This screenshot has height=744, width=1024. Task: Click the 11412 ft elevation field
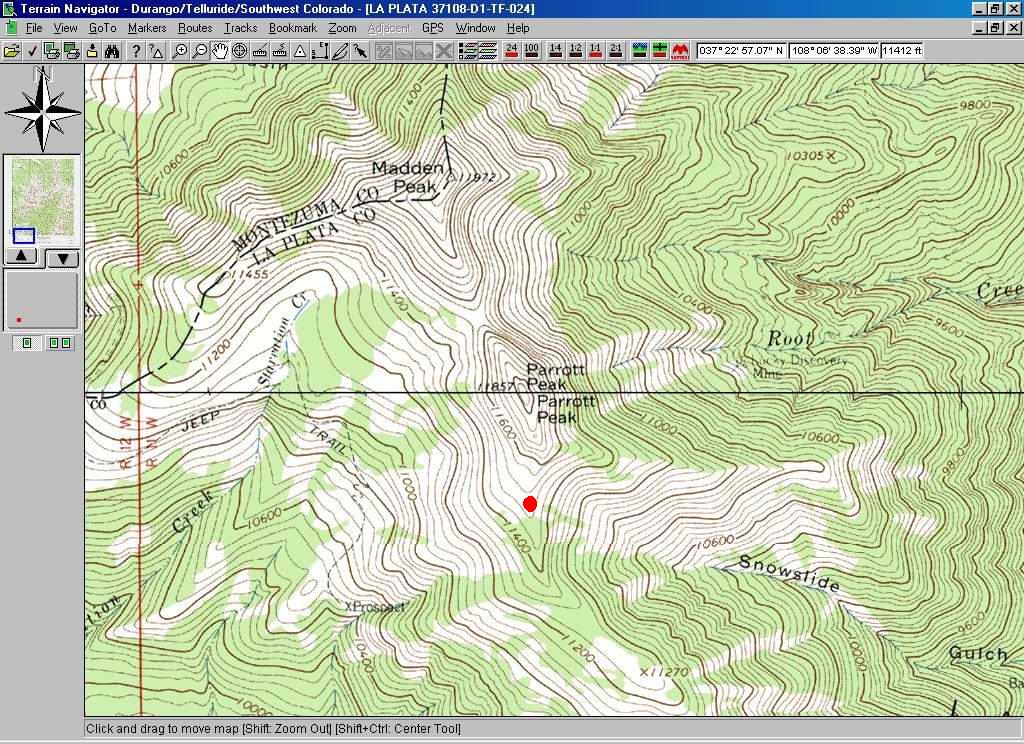902,50
